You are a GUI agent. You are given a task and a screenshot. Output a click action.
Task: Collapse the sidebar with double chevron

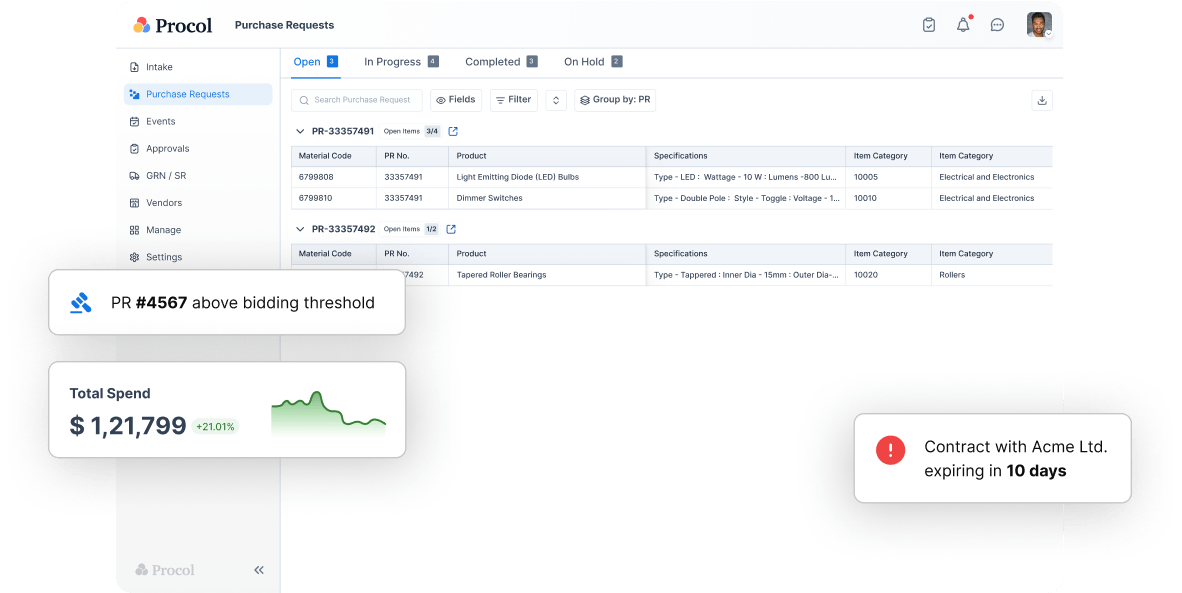pos(259,570)
